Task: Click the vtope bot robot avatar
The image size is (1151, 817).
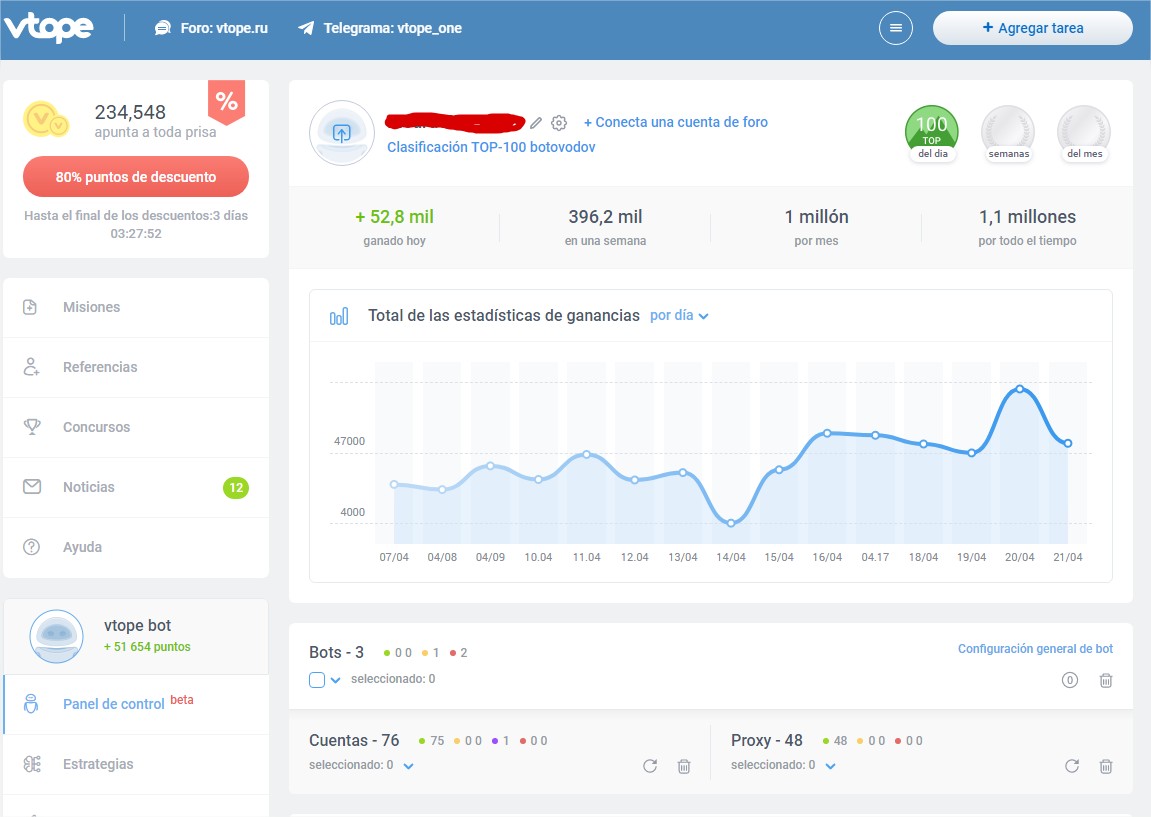Action: (x=57, y=636)
